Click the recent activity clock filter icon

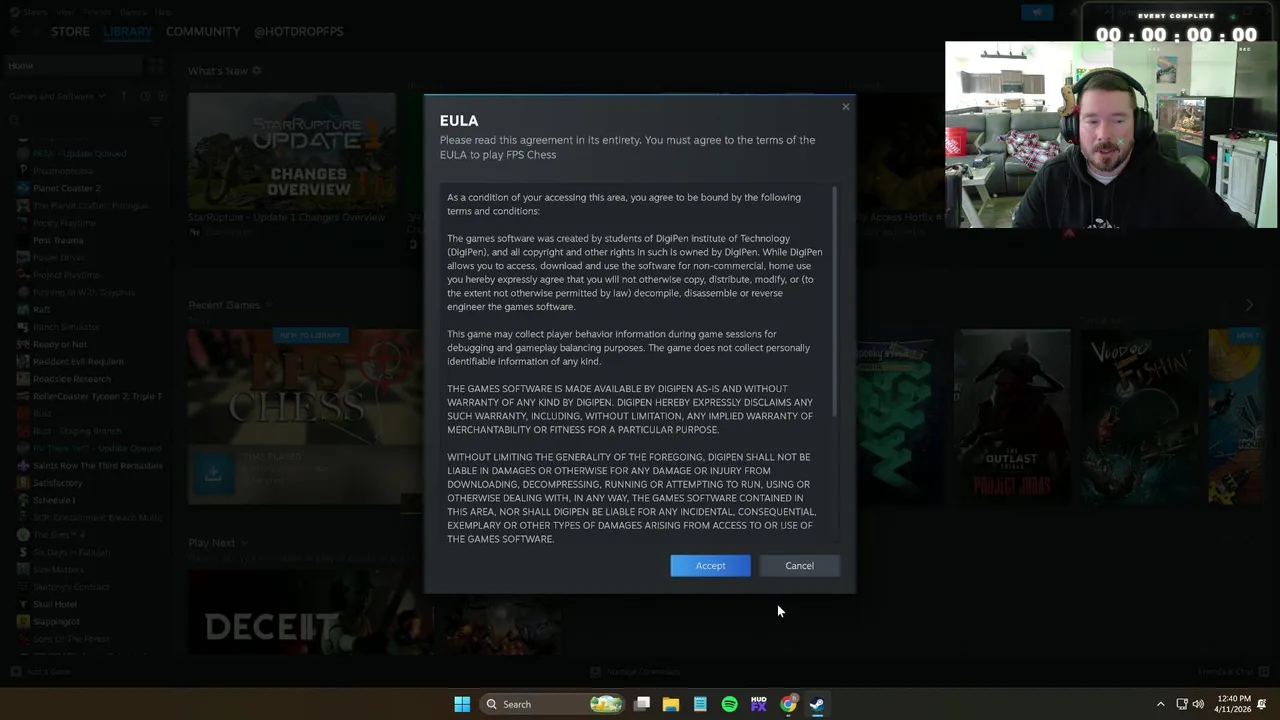144,96
